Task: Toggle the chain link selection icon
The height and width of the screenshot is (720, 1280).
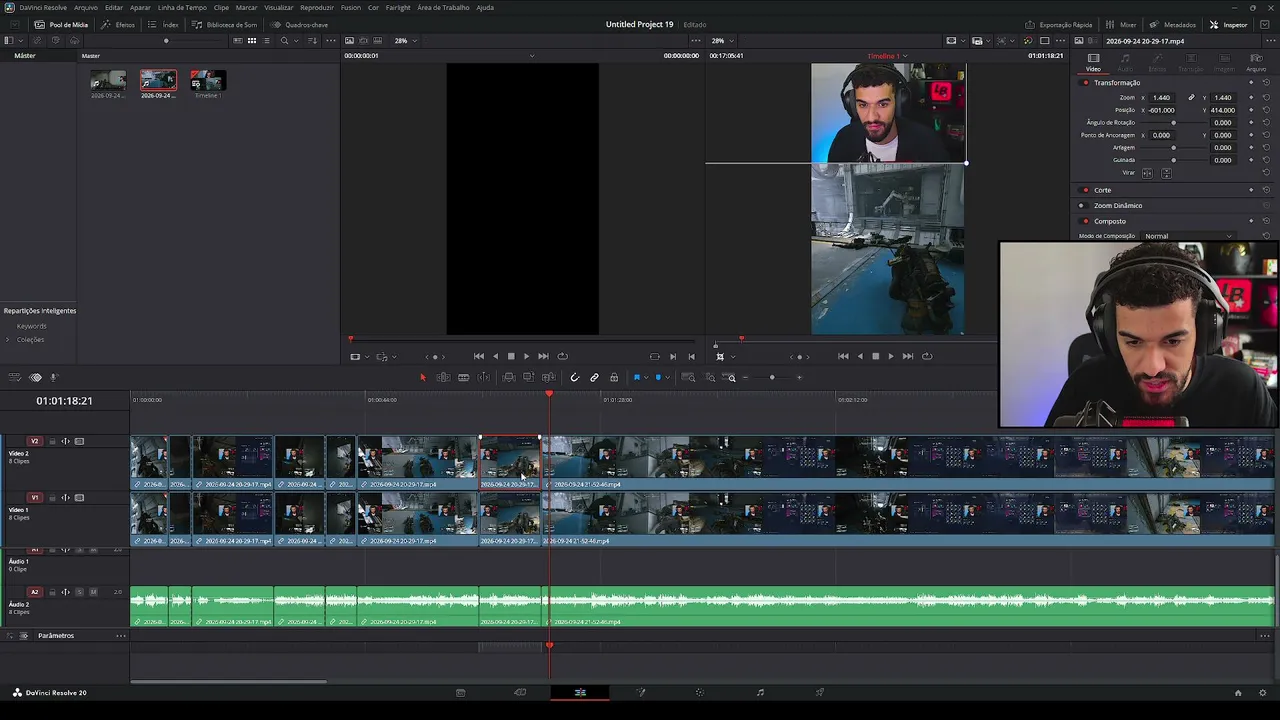Action: click(x=594, y=377)
